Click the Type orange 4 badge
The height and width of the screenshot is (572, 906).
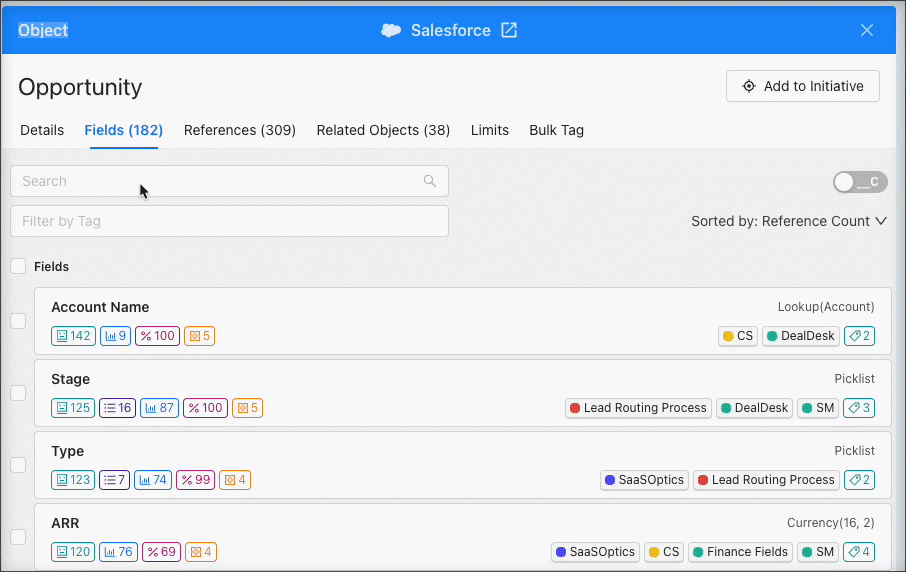pos(235,480)
